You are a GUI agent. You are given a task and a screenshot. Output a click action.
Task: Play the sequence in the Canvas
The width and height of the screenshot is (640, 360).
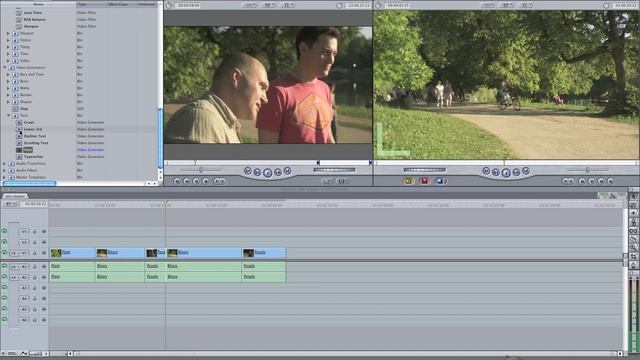point(506,173)
